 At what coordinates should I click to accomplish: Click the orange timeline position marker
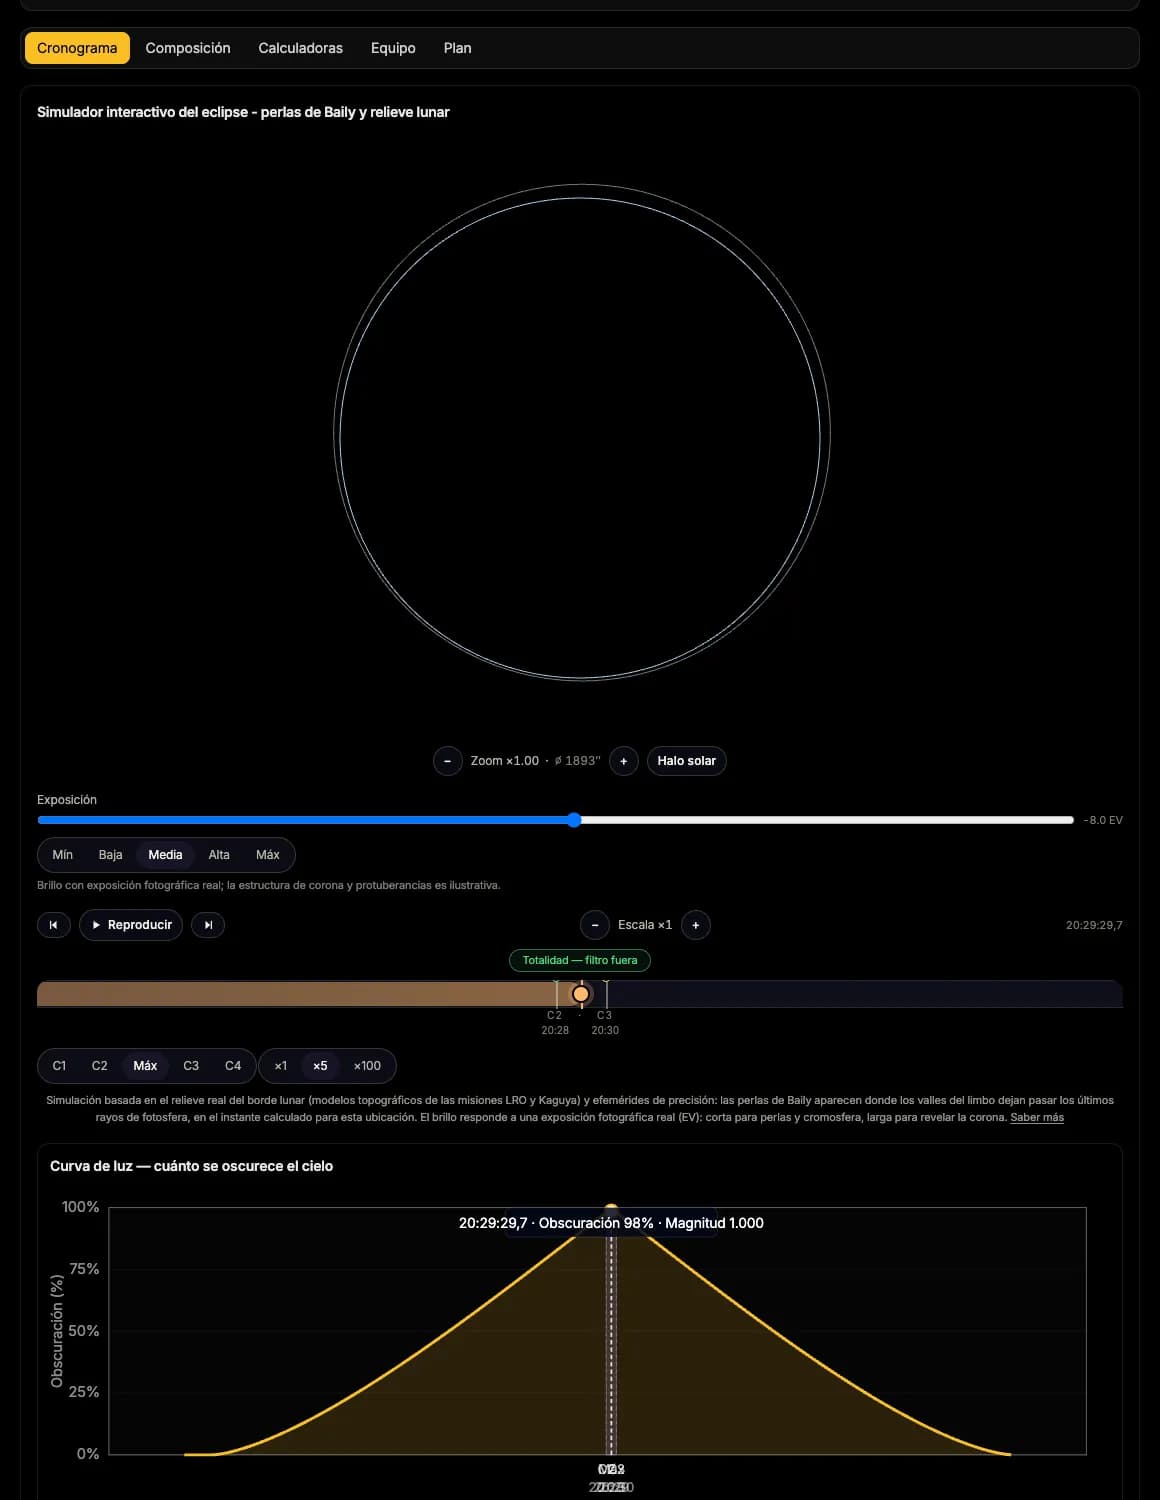pos(581,994)
